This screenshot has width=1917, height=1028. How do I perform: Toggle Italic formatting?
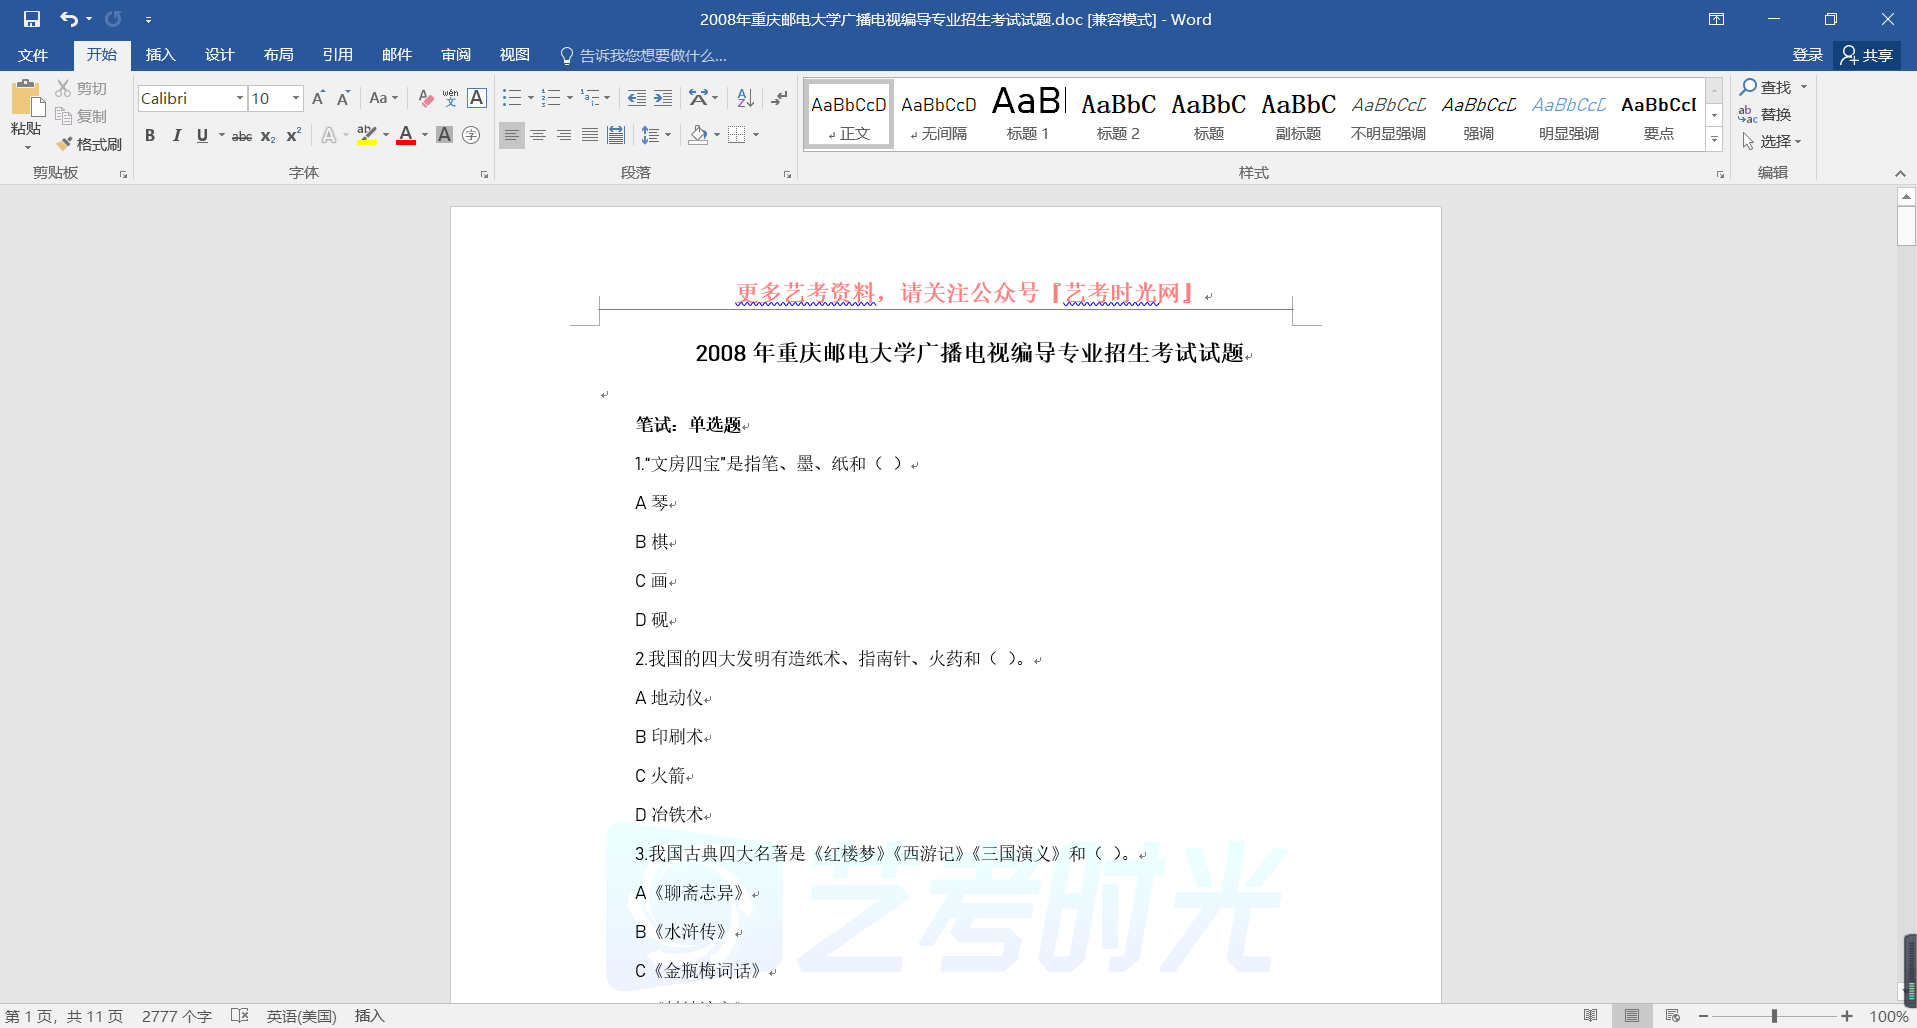click(176, 135)
